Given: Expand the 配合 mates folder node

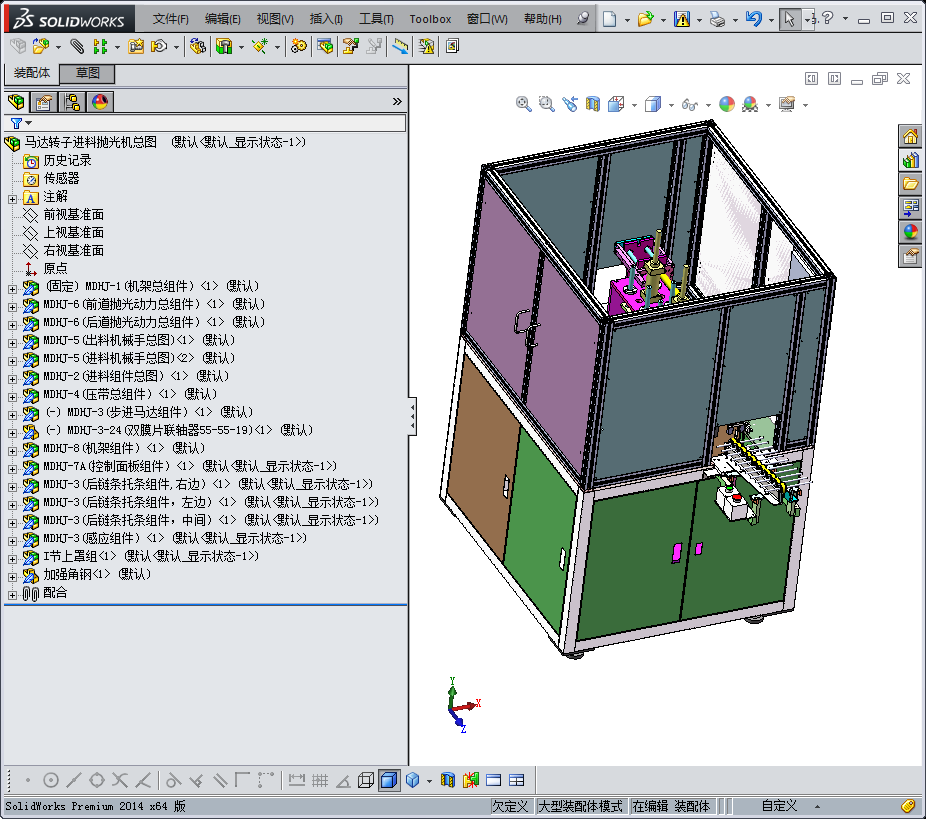Looking at the screenshot, I should [12, 595].
